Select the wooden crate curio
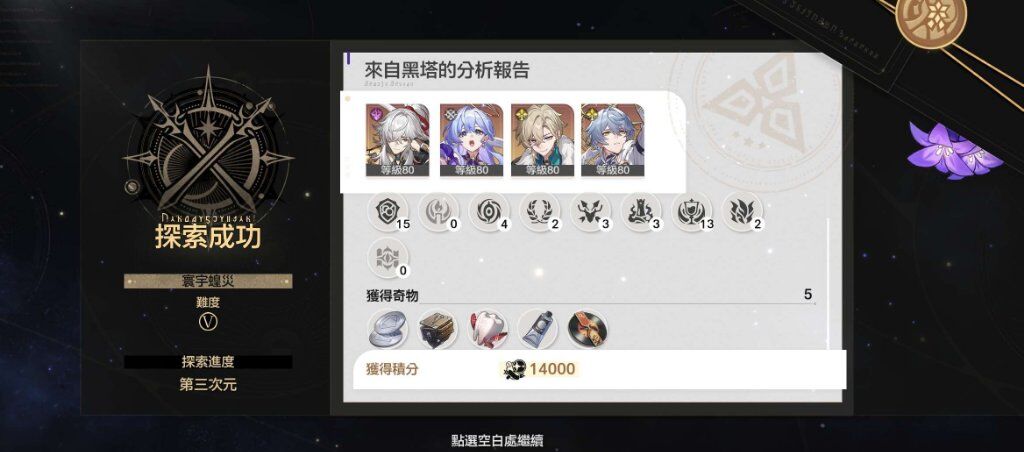This screenshot has height=452, width=1024. click(x=438, y=329)
